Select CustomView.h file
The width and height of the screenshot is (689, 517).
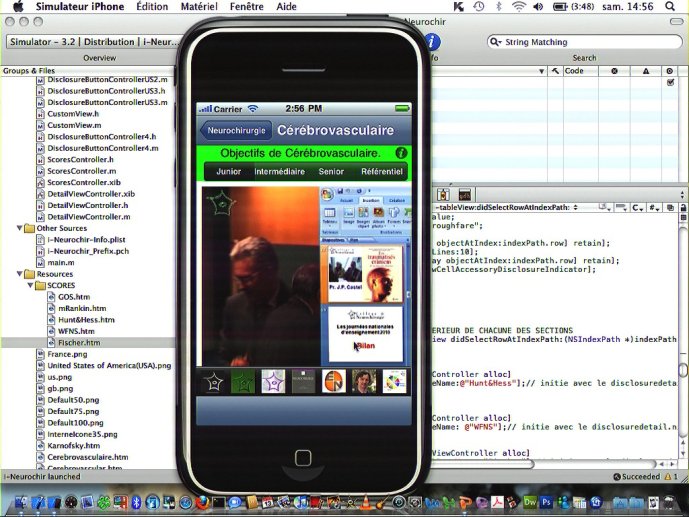[73, 114]
